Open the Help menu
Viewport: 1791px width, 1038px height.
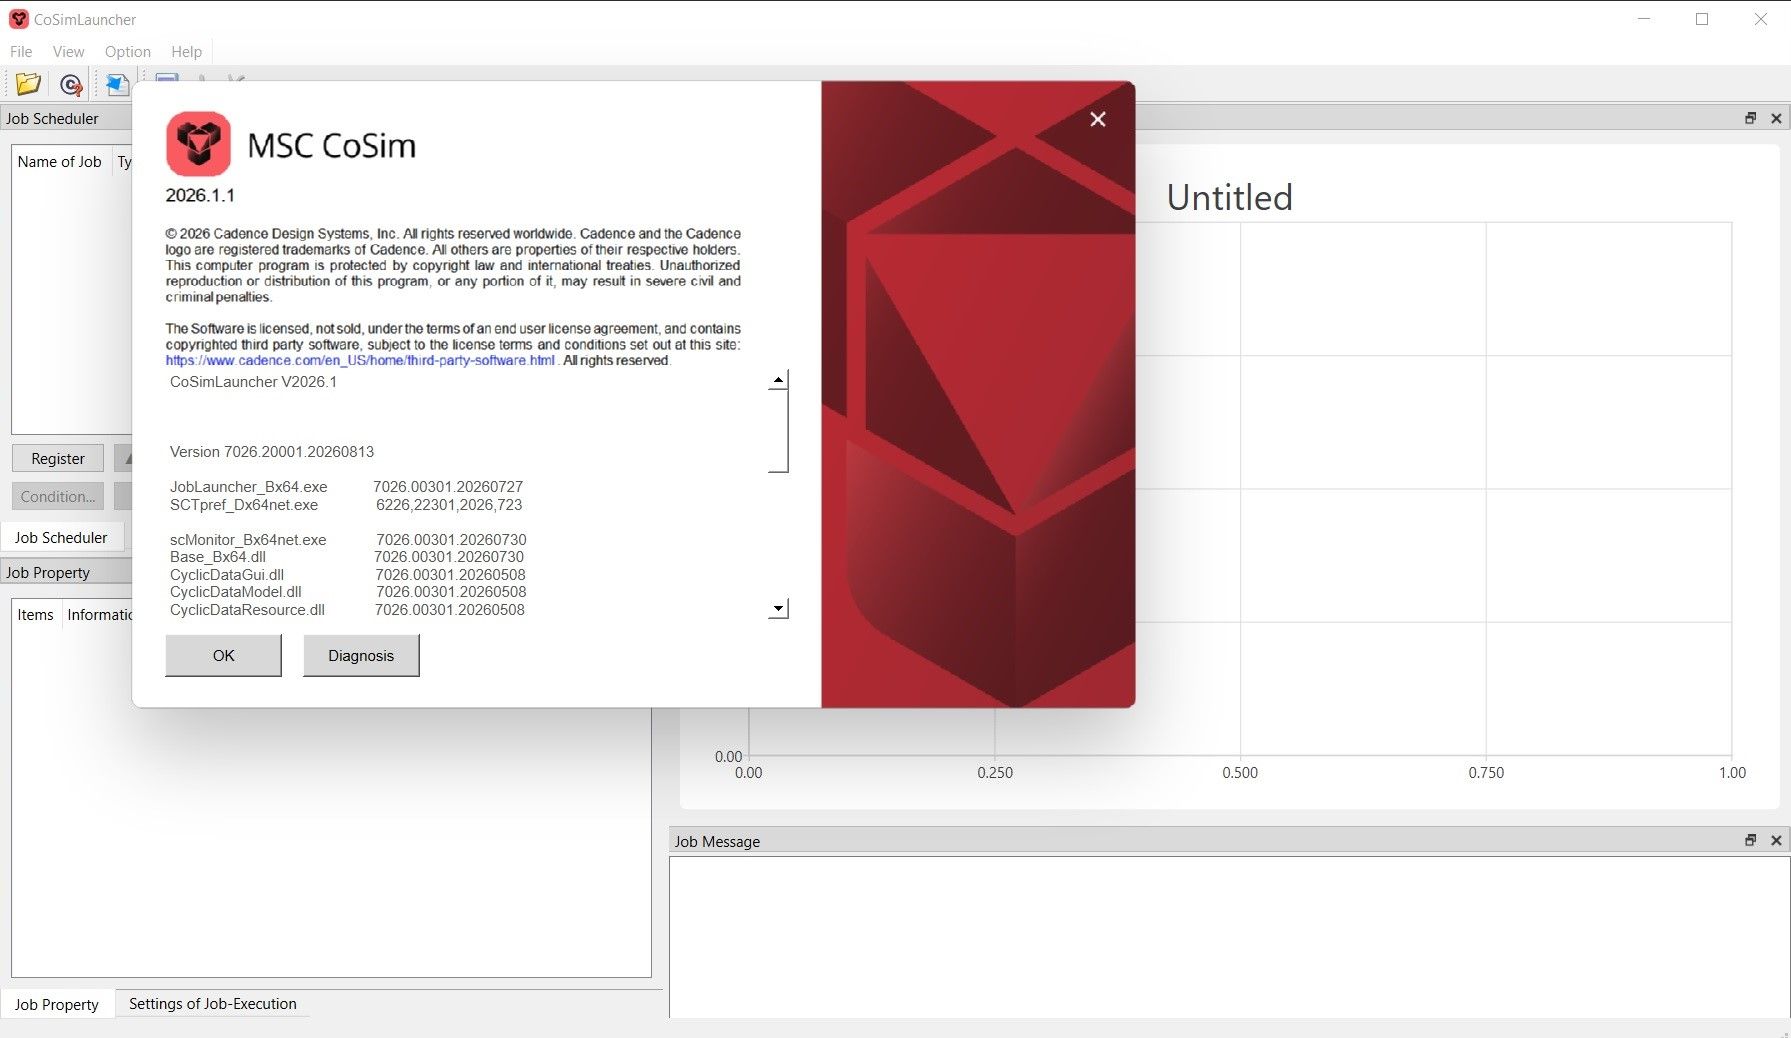click(x=186, y=51)
